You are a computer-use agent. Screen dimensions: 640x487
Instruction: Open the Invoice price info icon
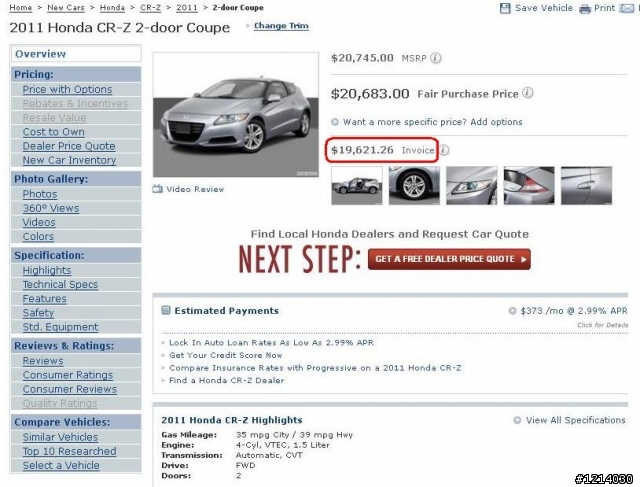click(x=444, y=150)
